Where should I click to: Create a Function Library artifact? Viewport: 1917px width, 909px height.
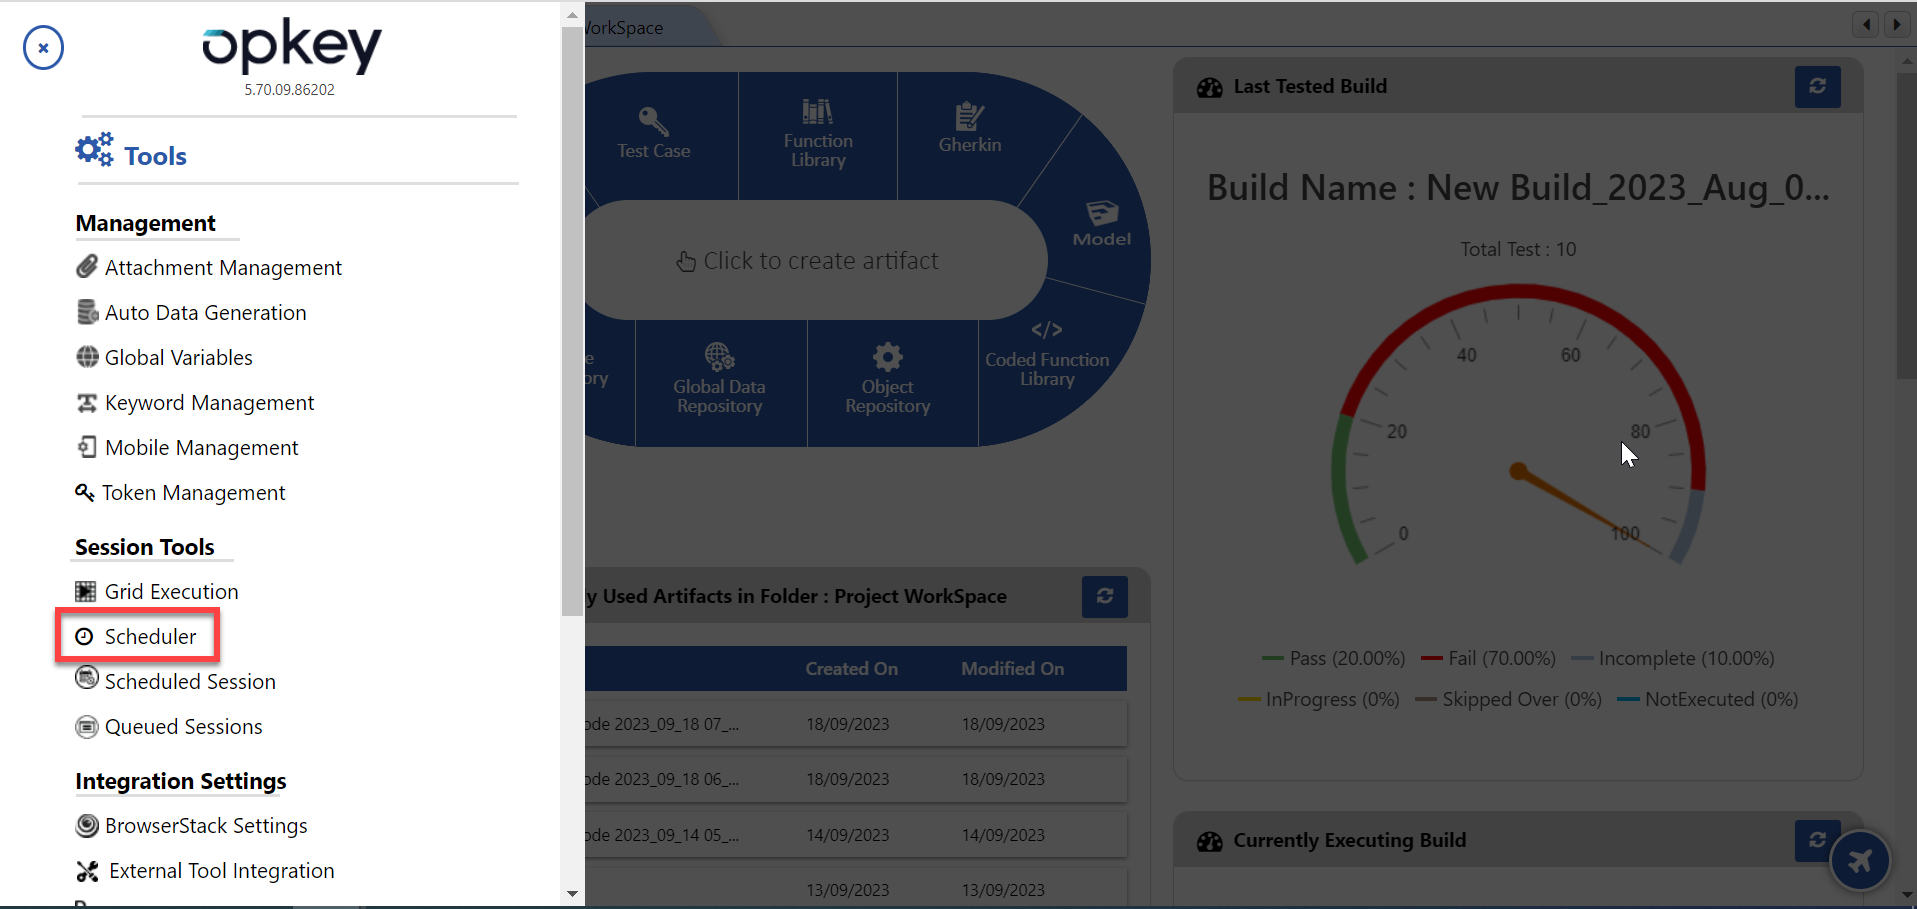coord(818,134)
